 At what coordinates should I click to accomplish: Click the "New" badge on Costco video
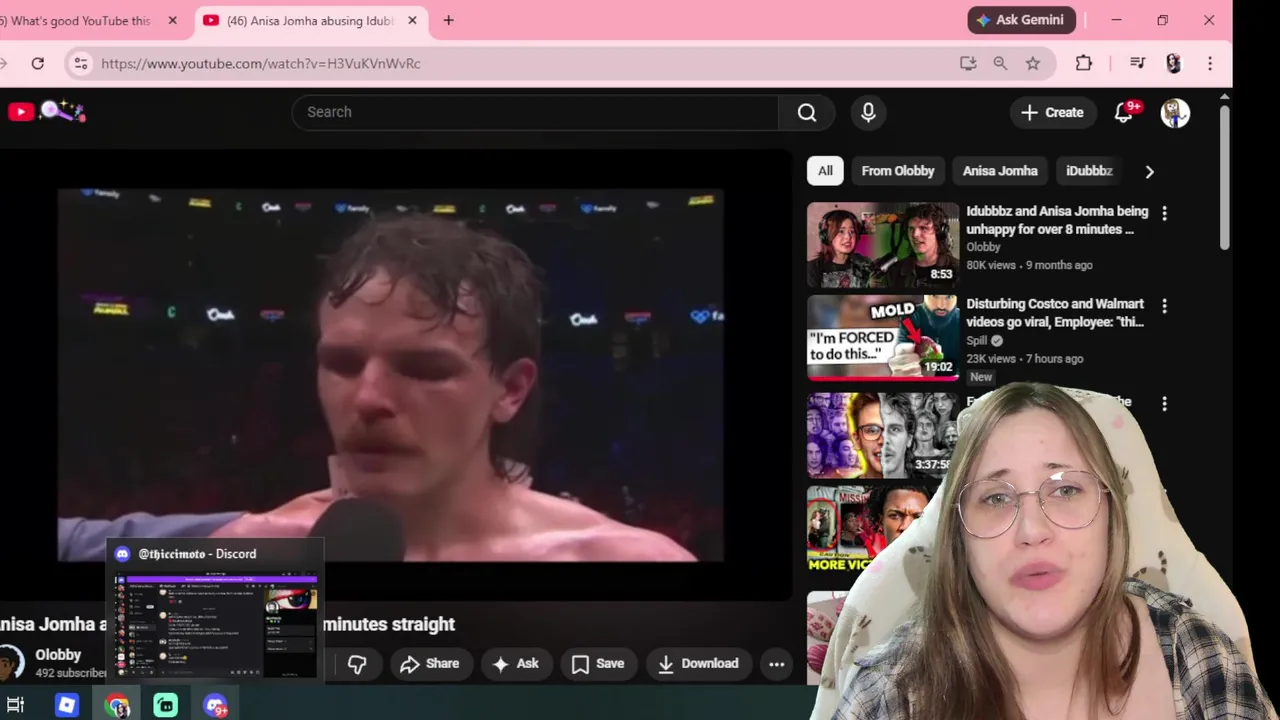(981, 377)
